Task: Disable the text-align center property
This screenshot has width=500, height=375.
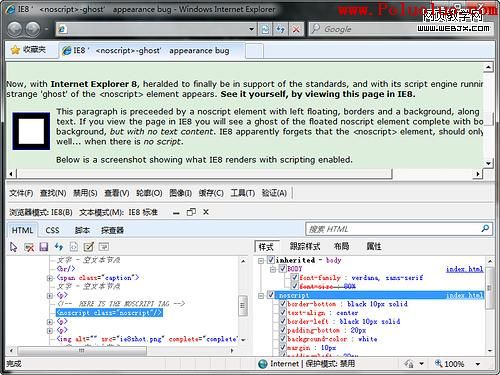Action: (283, 313)
